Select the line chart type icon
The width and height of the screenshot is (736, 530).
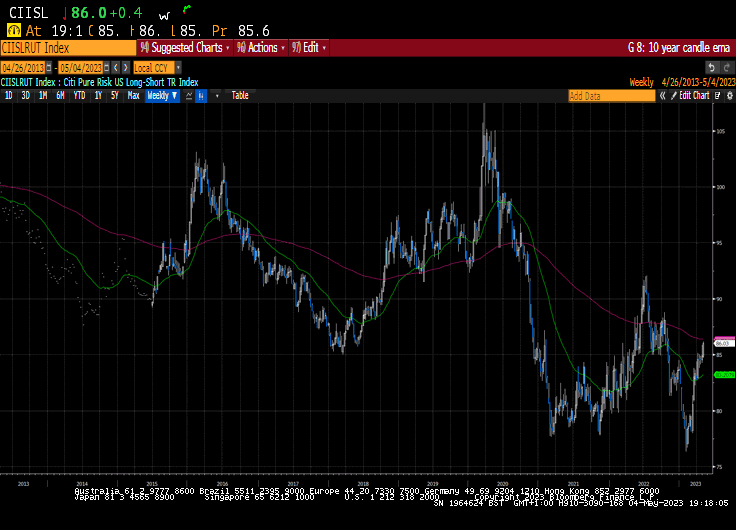click(x=189, y=95)
